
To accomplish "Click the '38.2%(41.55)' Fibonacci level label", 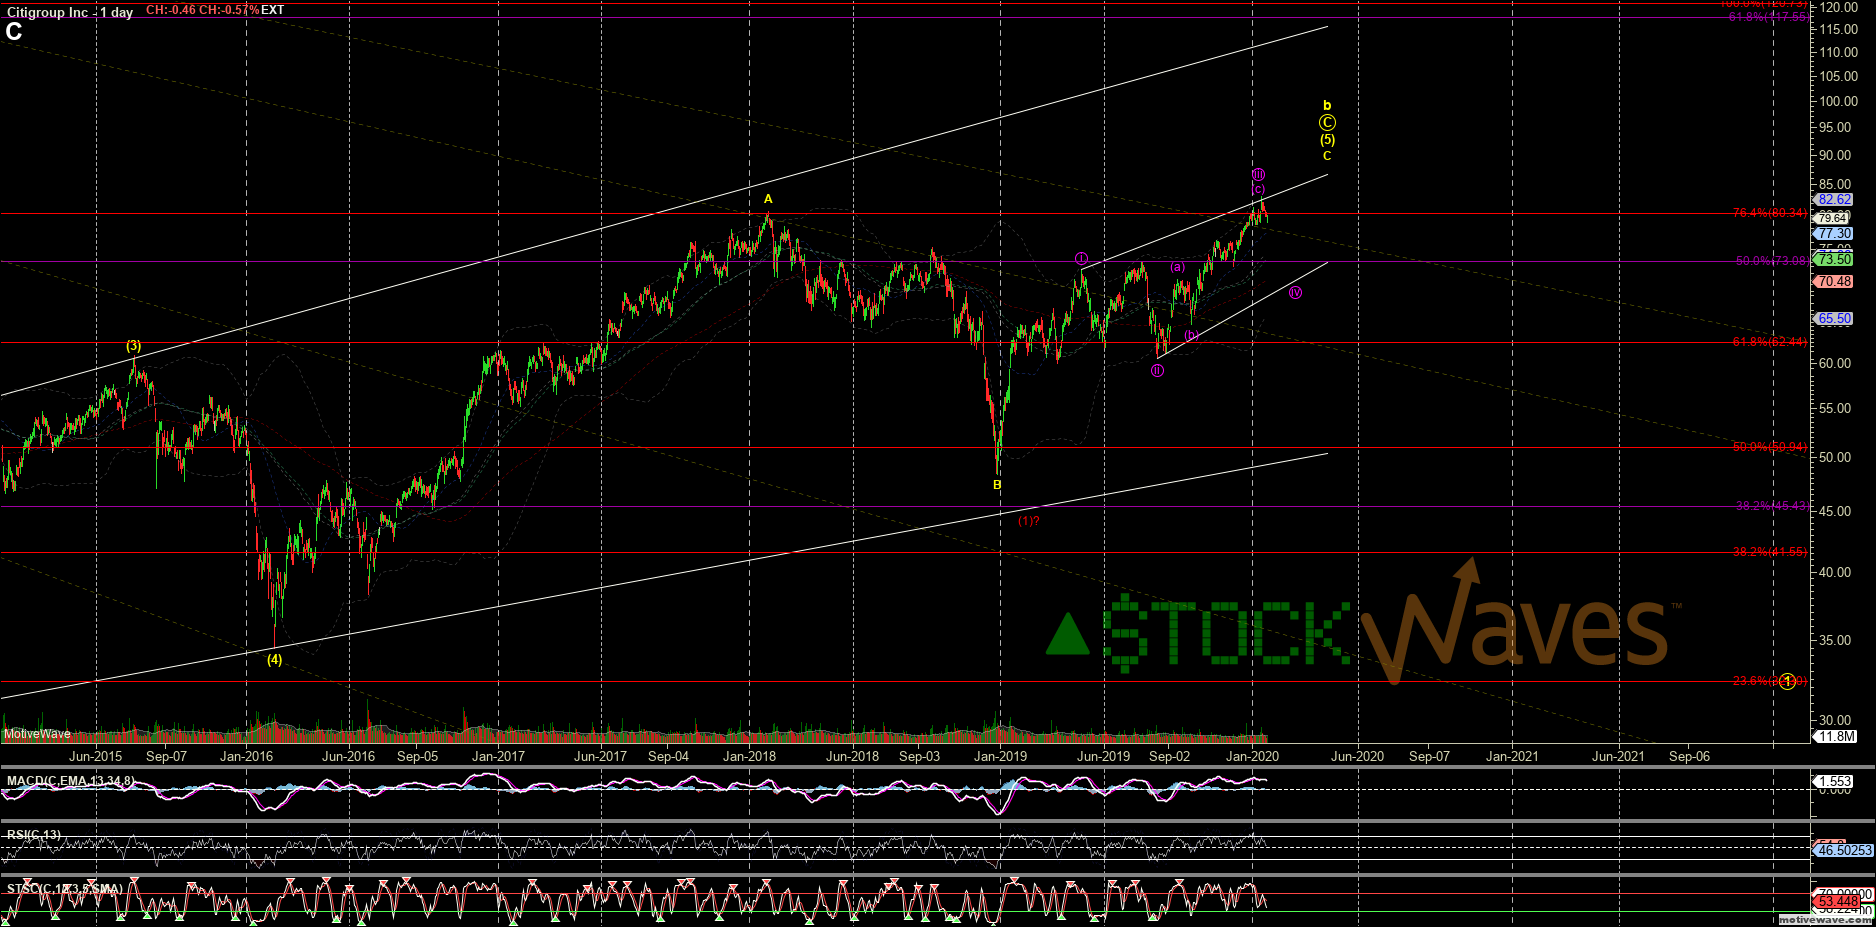I will click(1769, 552).
